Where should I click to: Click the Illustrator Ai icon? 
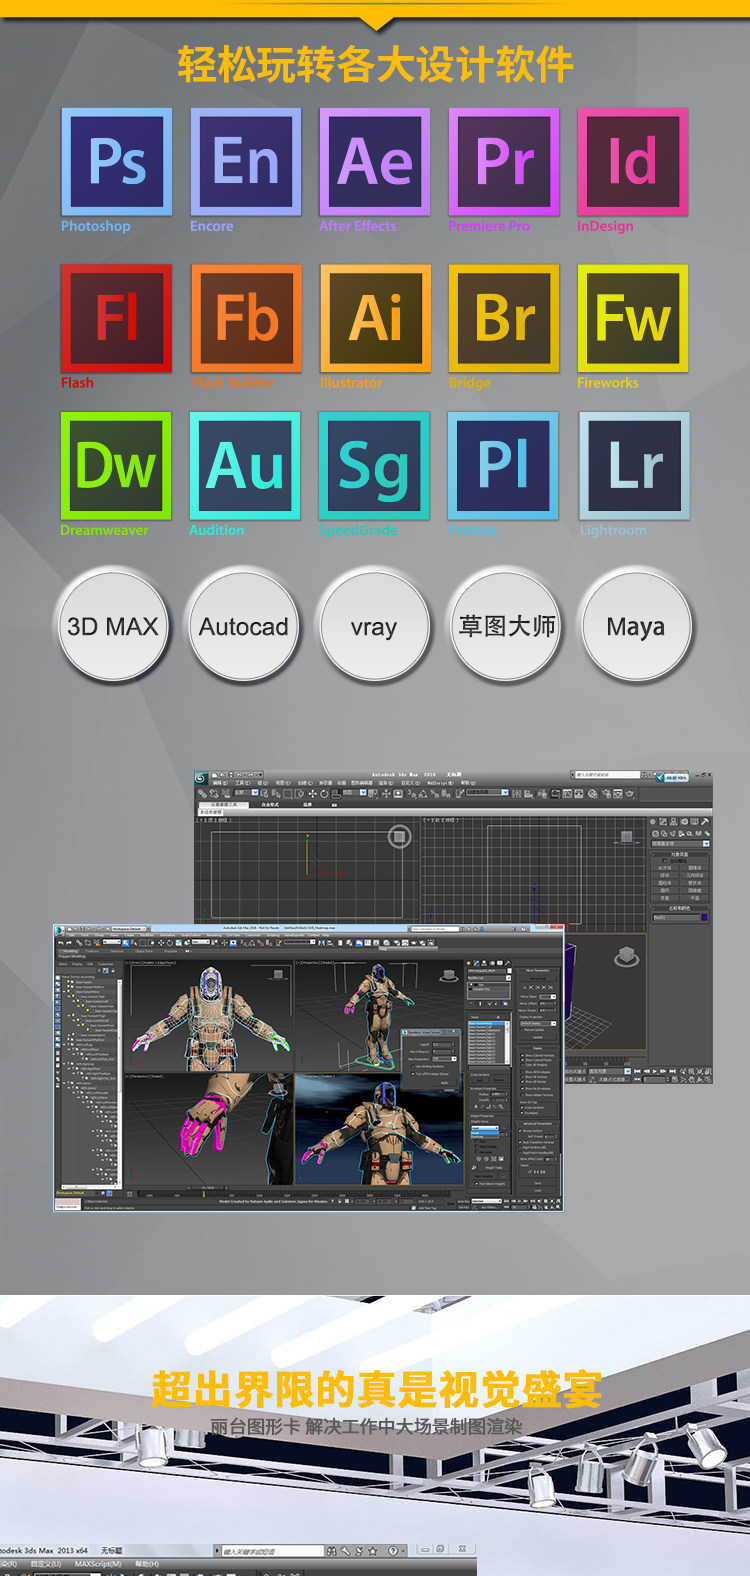pos(375,318)
